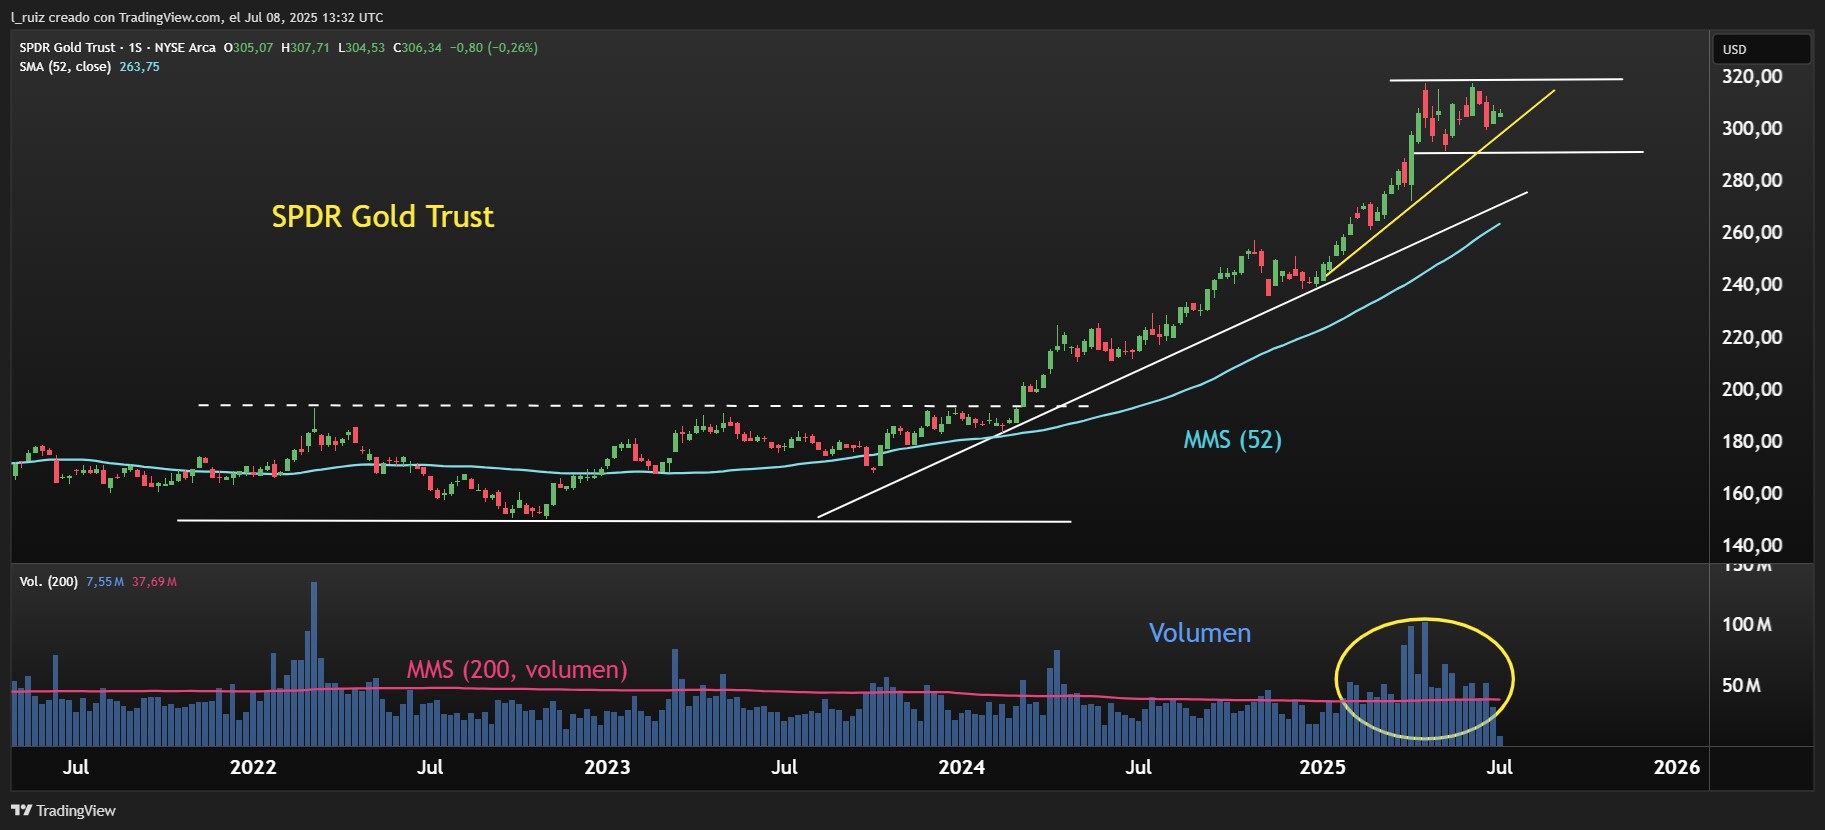Click the 100M volume axis label

1746,624
